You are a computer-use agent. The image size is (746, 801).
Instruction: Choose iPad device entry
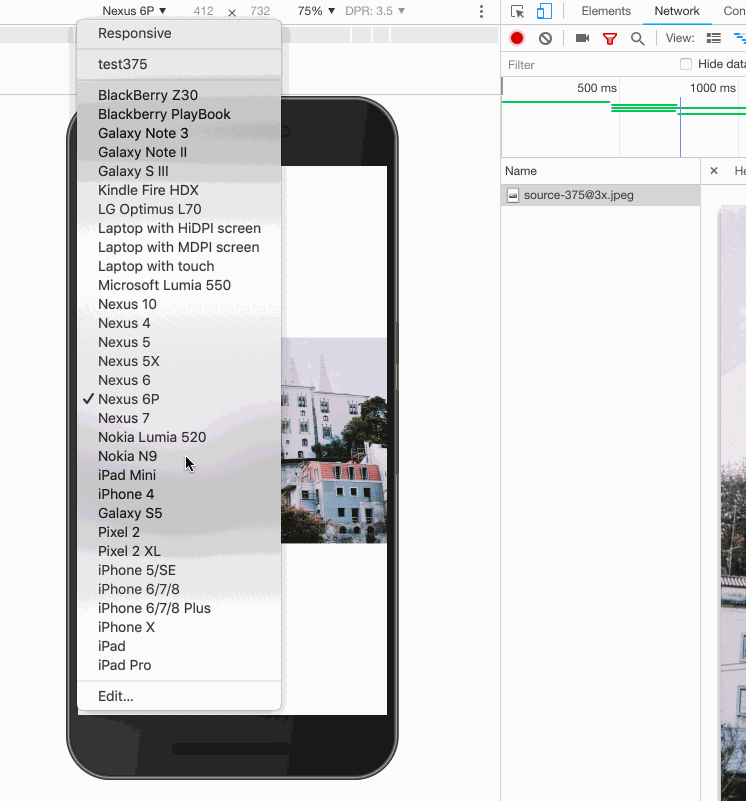click(x=179, y=646)
